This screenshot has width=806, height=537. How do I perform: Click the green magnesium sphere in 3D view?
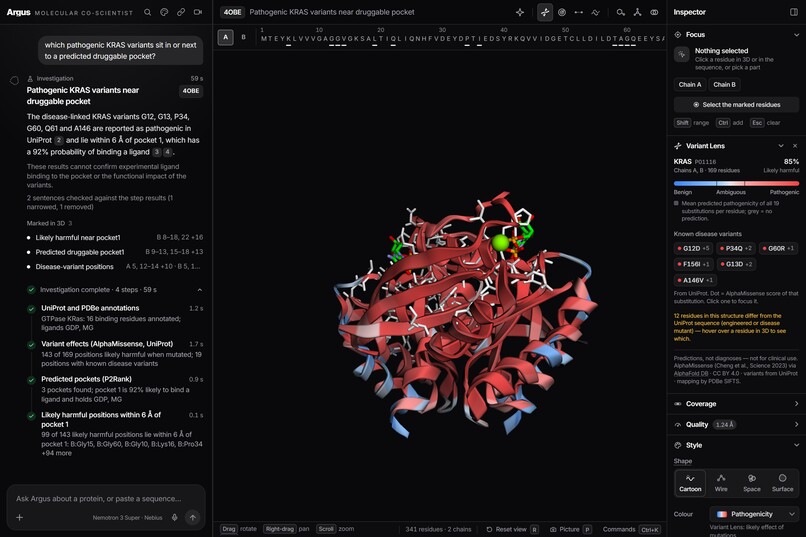coord(500,243)
